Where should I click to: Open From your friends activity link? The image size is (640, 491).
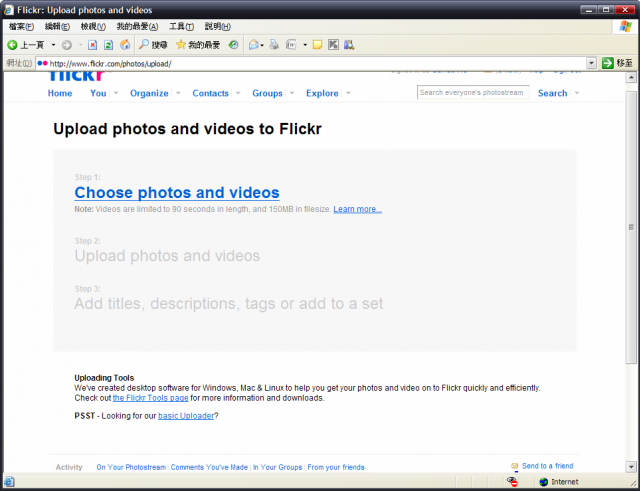pyautogui.click(x=336, y=467)
